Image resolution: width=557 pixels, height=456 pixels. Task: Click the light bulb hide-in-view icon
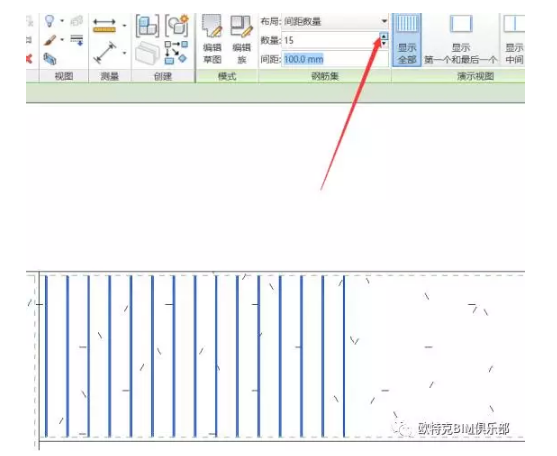click(x=49, y=21)
